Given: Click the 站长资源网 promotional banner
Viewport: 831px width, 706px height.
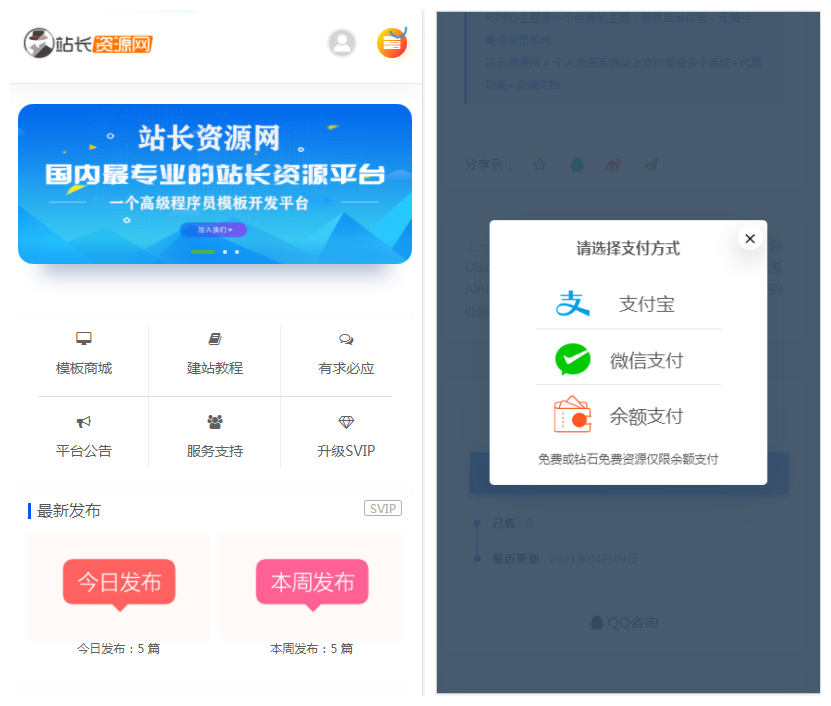Looking at the screenshot, I should point(215,184).
